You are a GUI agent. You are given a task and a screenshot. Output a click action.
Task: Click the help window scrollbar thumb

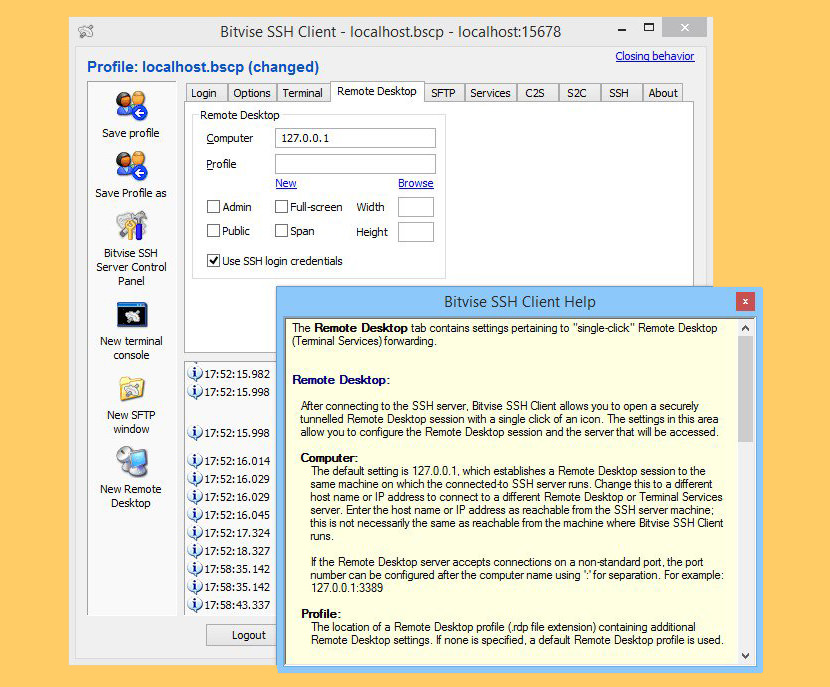coord(745,389)
